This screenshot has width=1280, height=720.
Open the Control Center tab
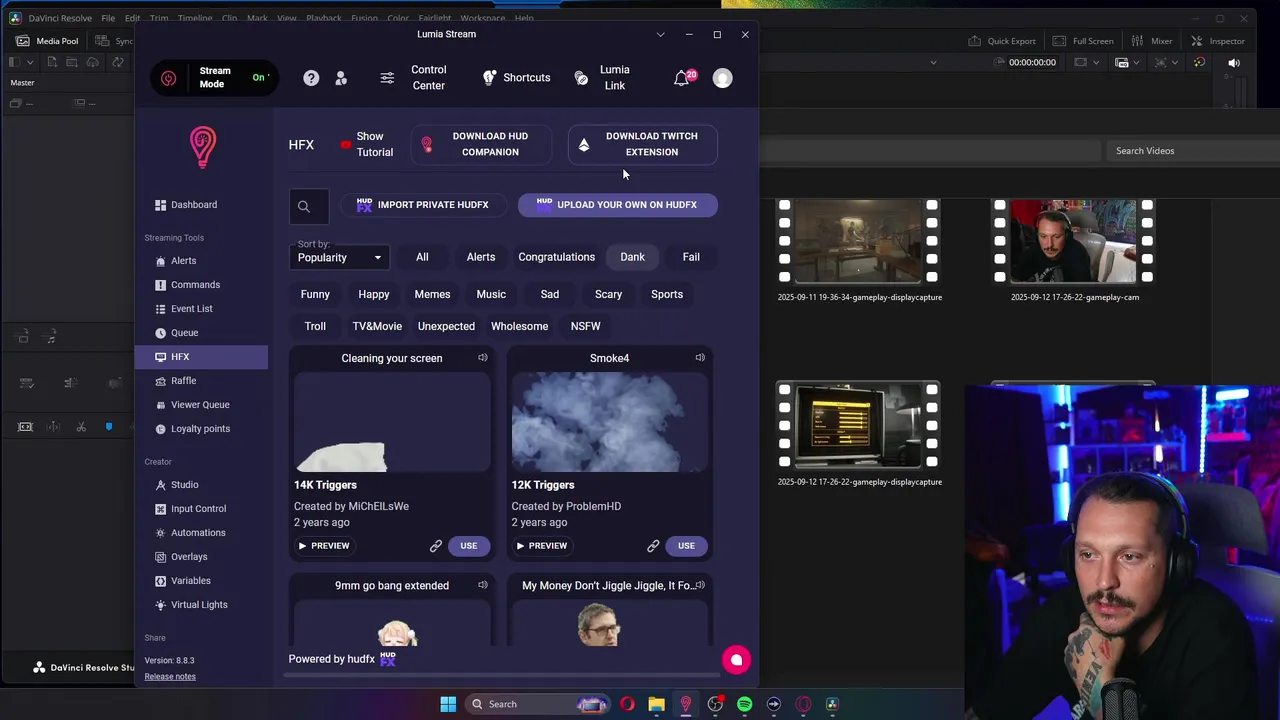coord(414,78)
